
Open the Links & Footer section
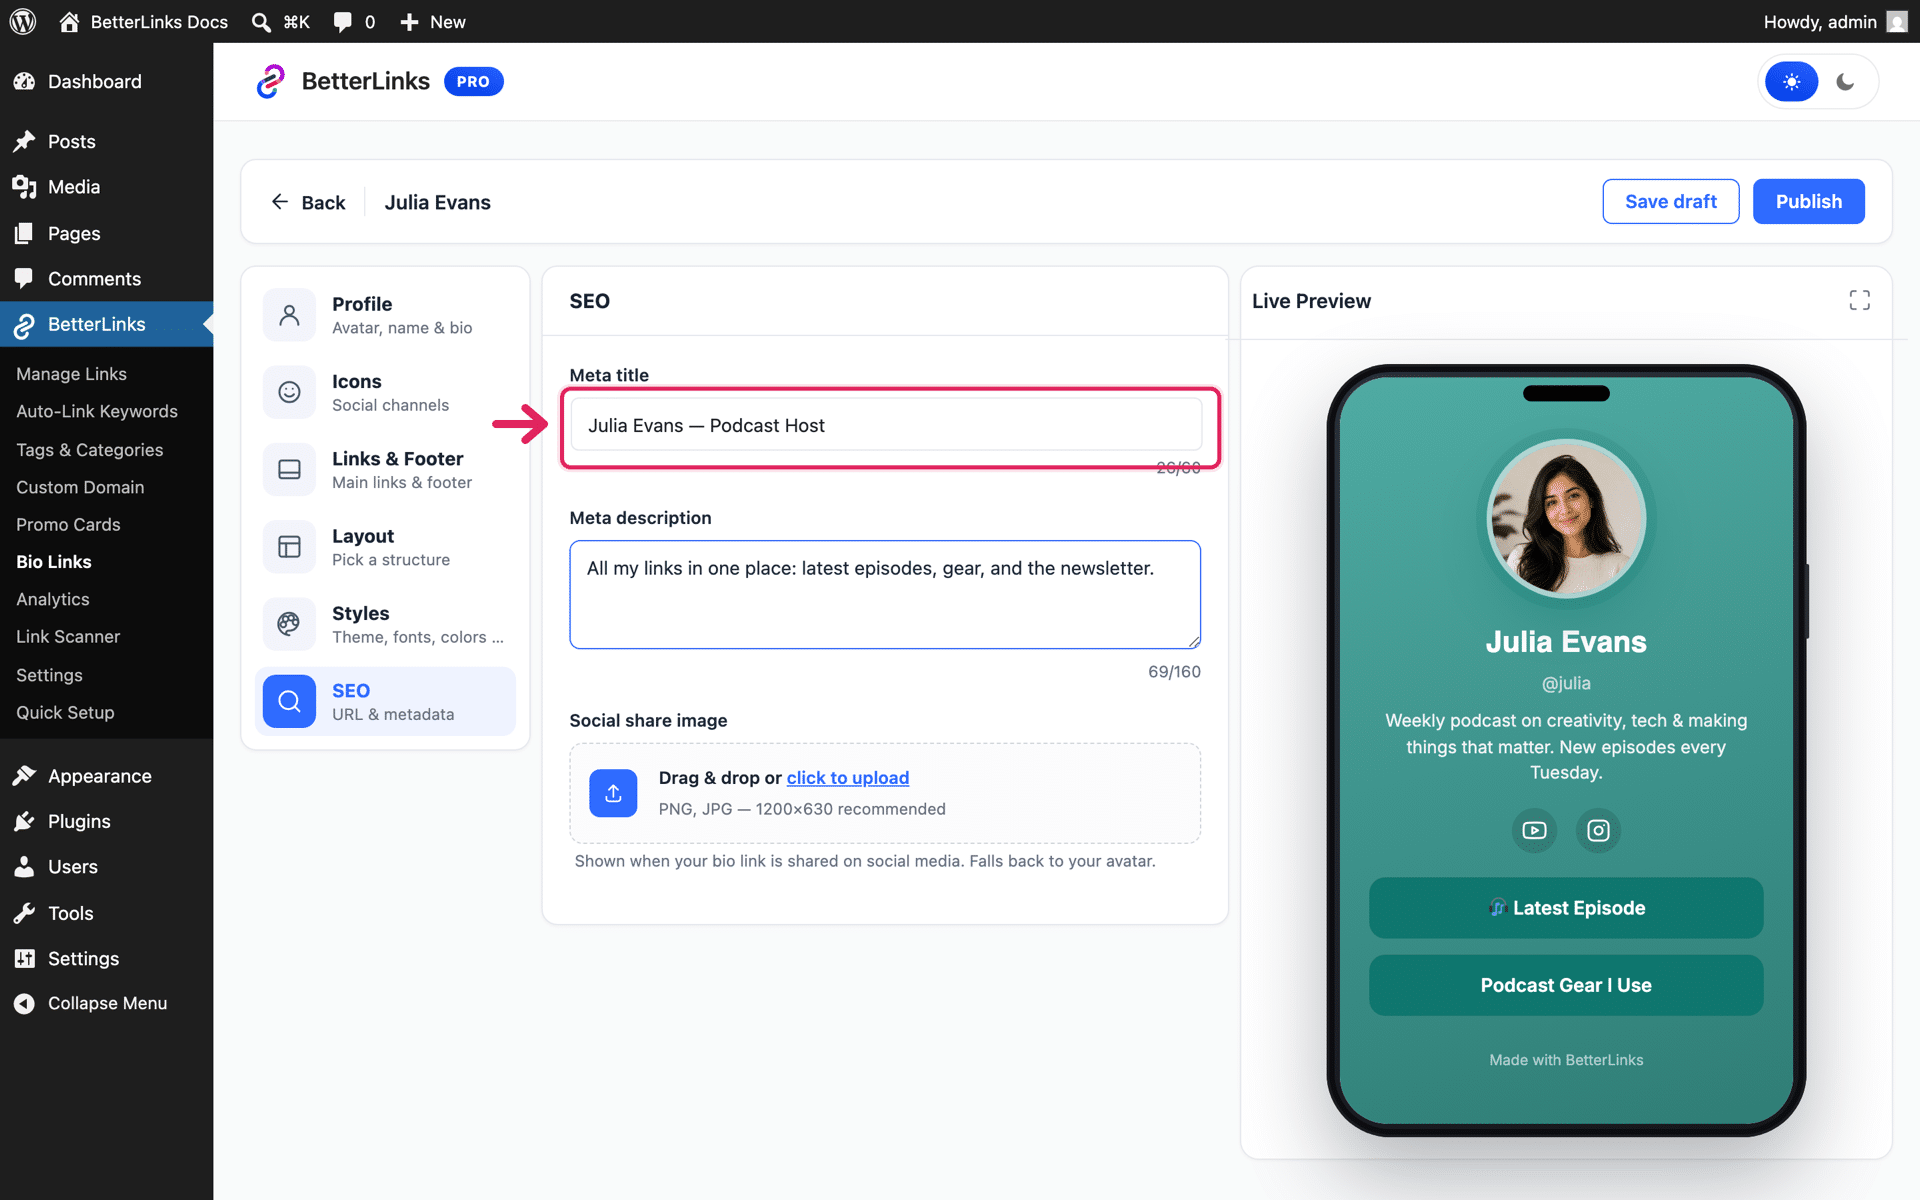click(x=385, y=470)
